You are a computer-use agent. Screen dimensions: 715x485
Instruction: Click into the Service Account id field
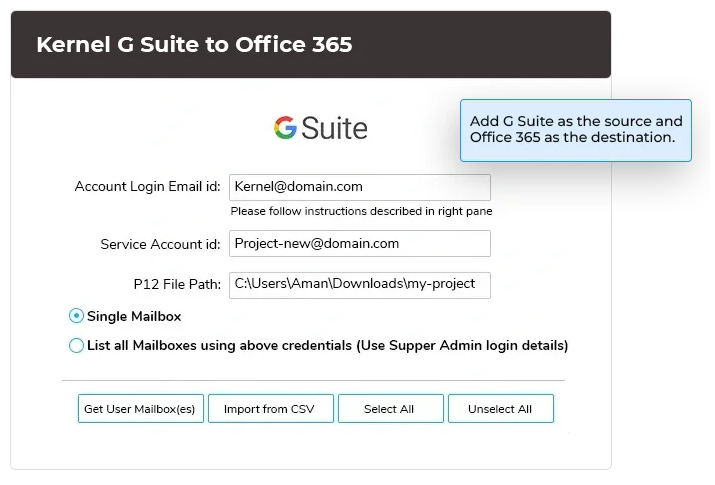[x=359, y=244]
